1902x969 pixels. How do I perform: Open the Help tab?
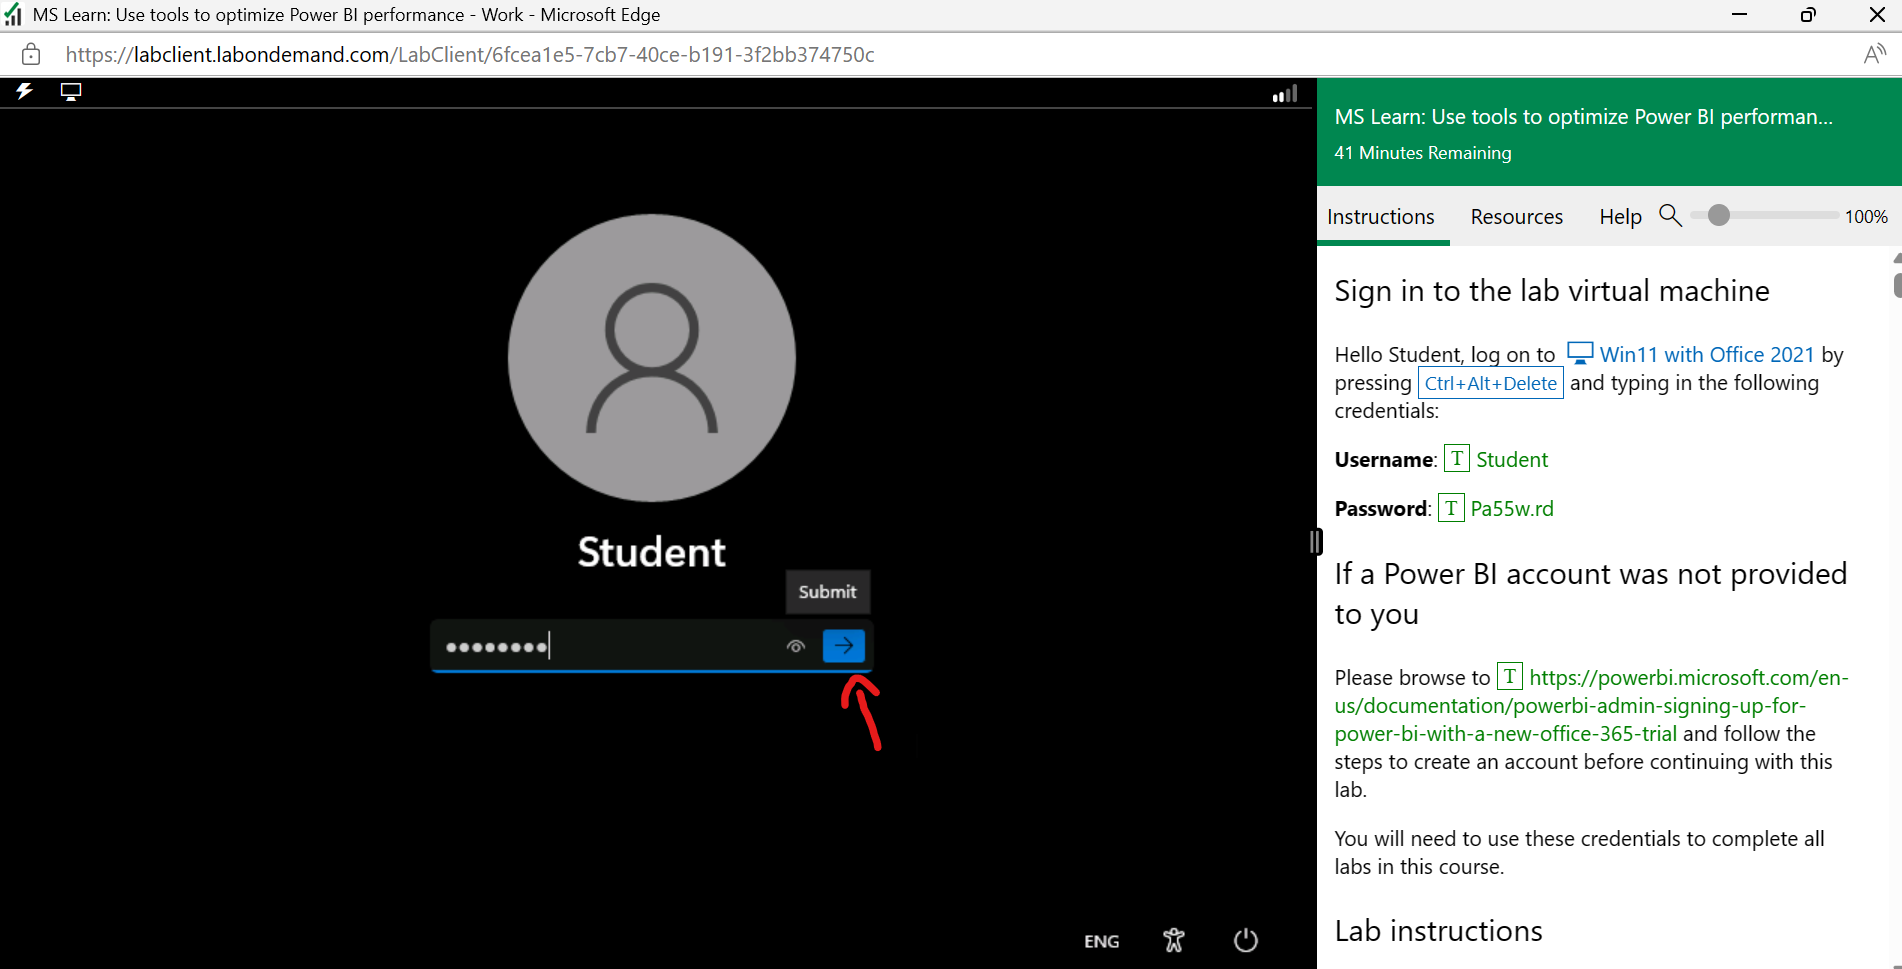(x=1620, y=217)
